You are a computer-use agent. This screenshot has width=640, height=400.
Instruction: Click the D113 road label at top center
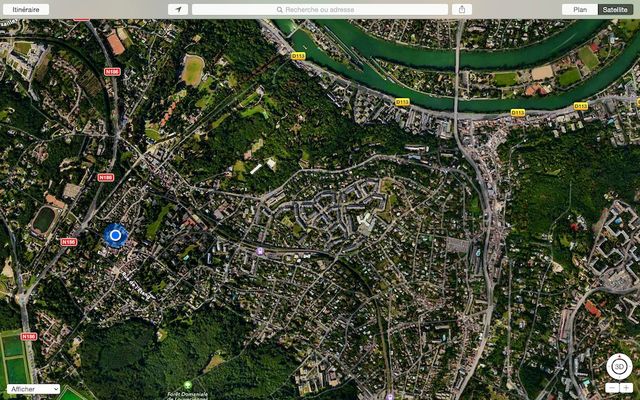[298, 56]
